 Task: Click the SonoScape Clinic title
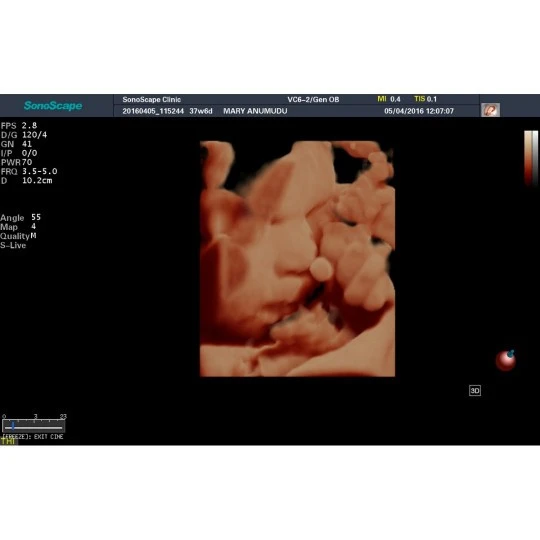click(152, 100)
